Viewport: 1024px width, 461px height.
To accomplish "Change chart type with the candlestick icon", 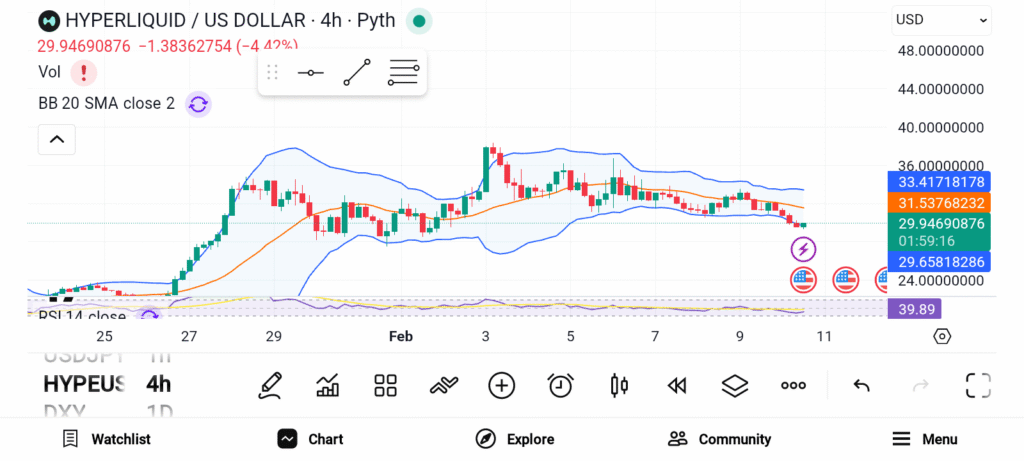I will tap(619, 386).
